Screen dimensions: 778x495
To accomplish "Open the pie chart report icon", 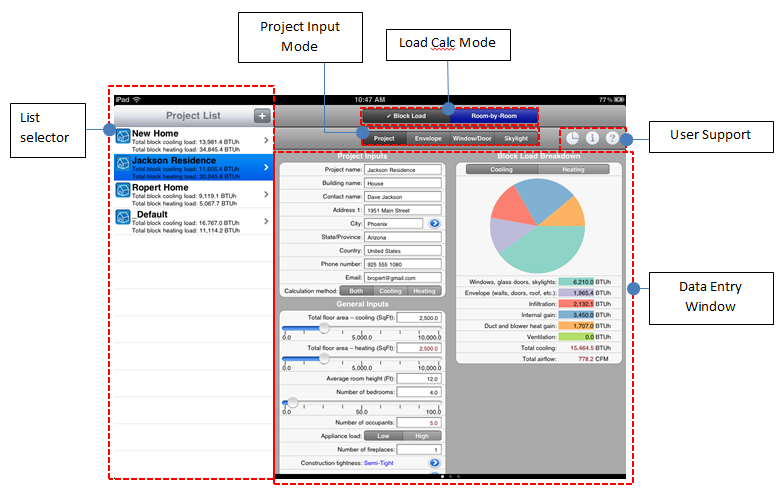I will click(573, 139).
